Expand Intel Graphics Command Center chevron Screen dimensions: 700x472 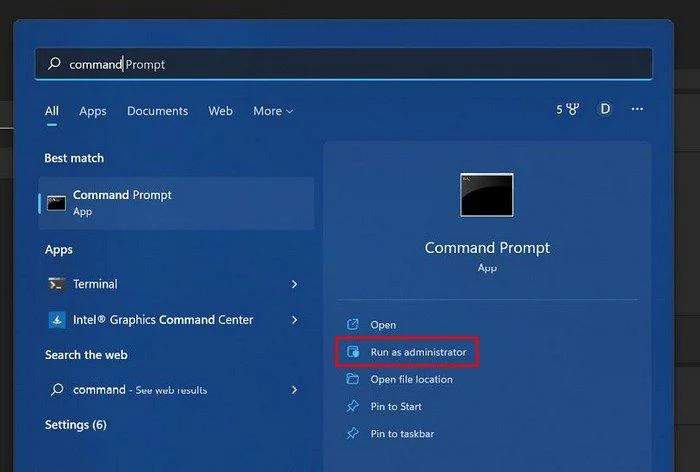(x=294, y=320)
